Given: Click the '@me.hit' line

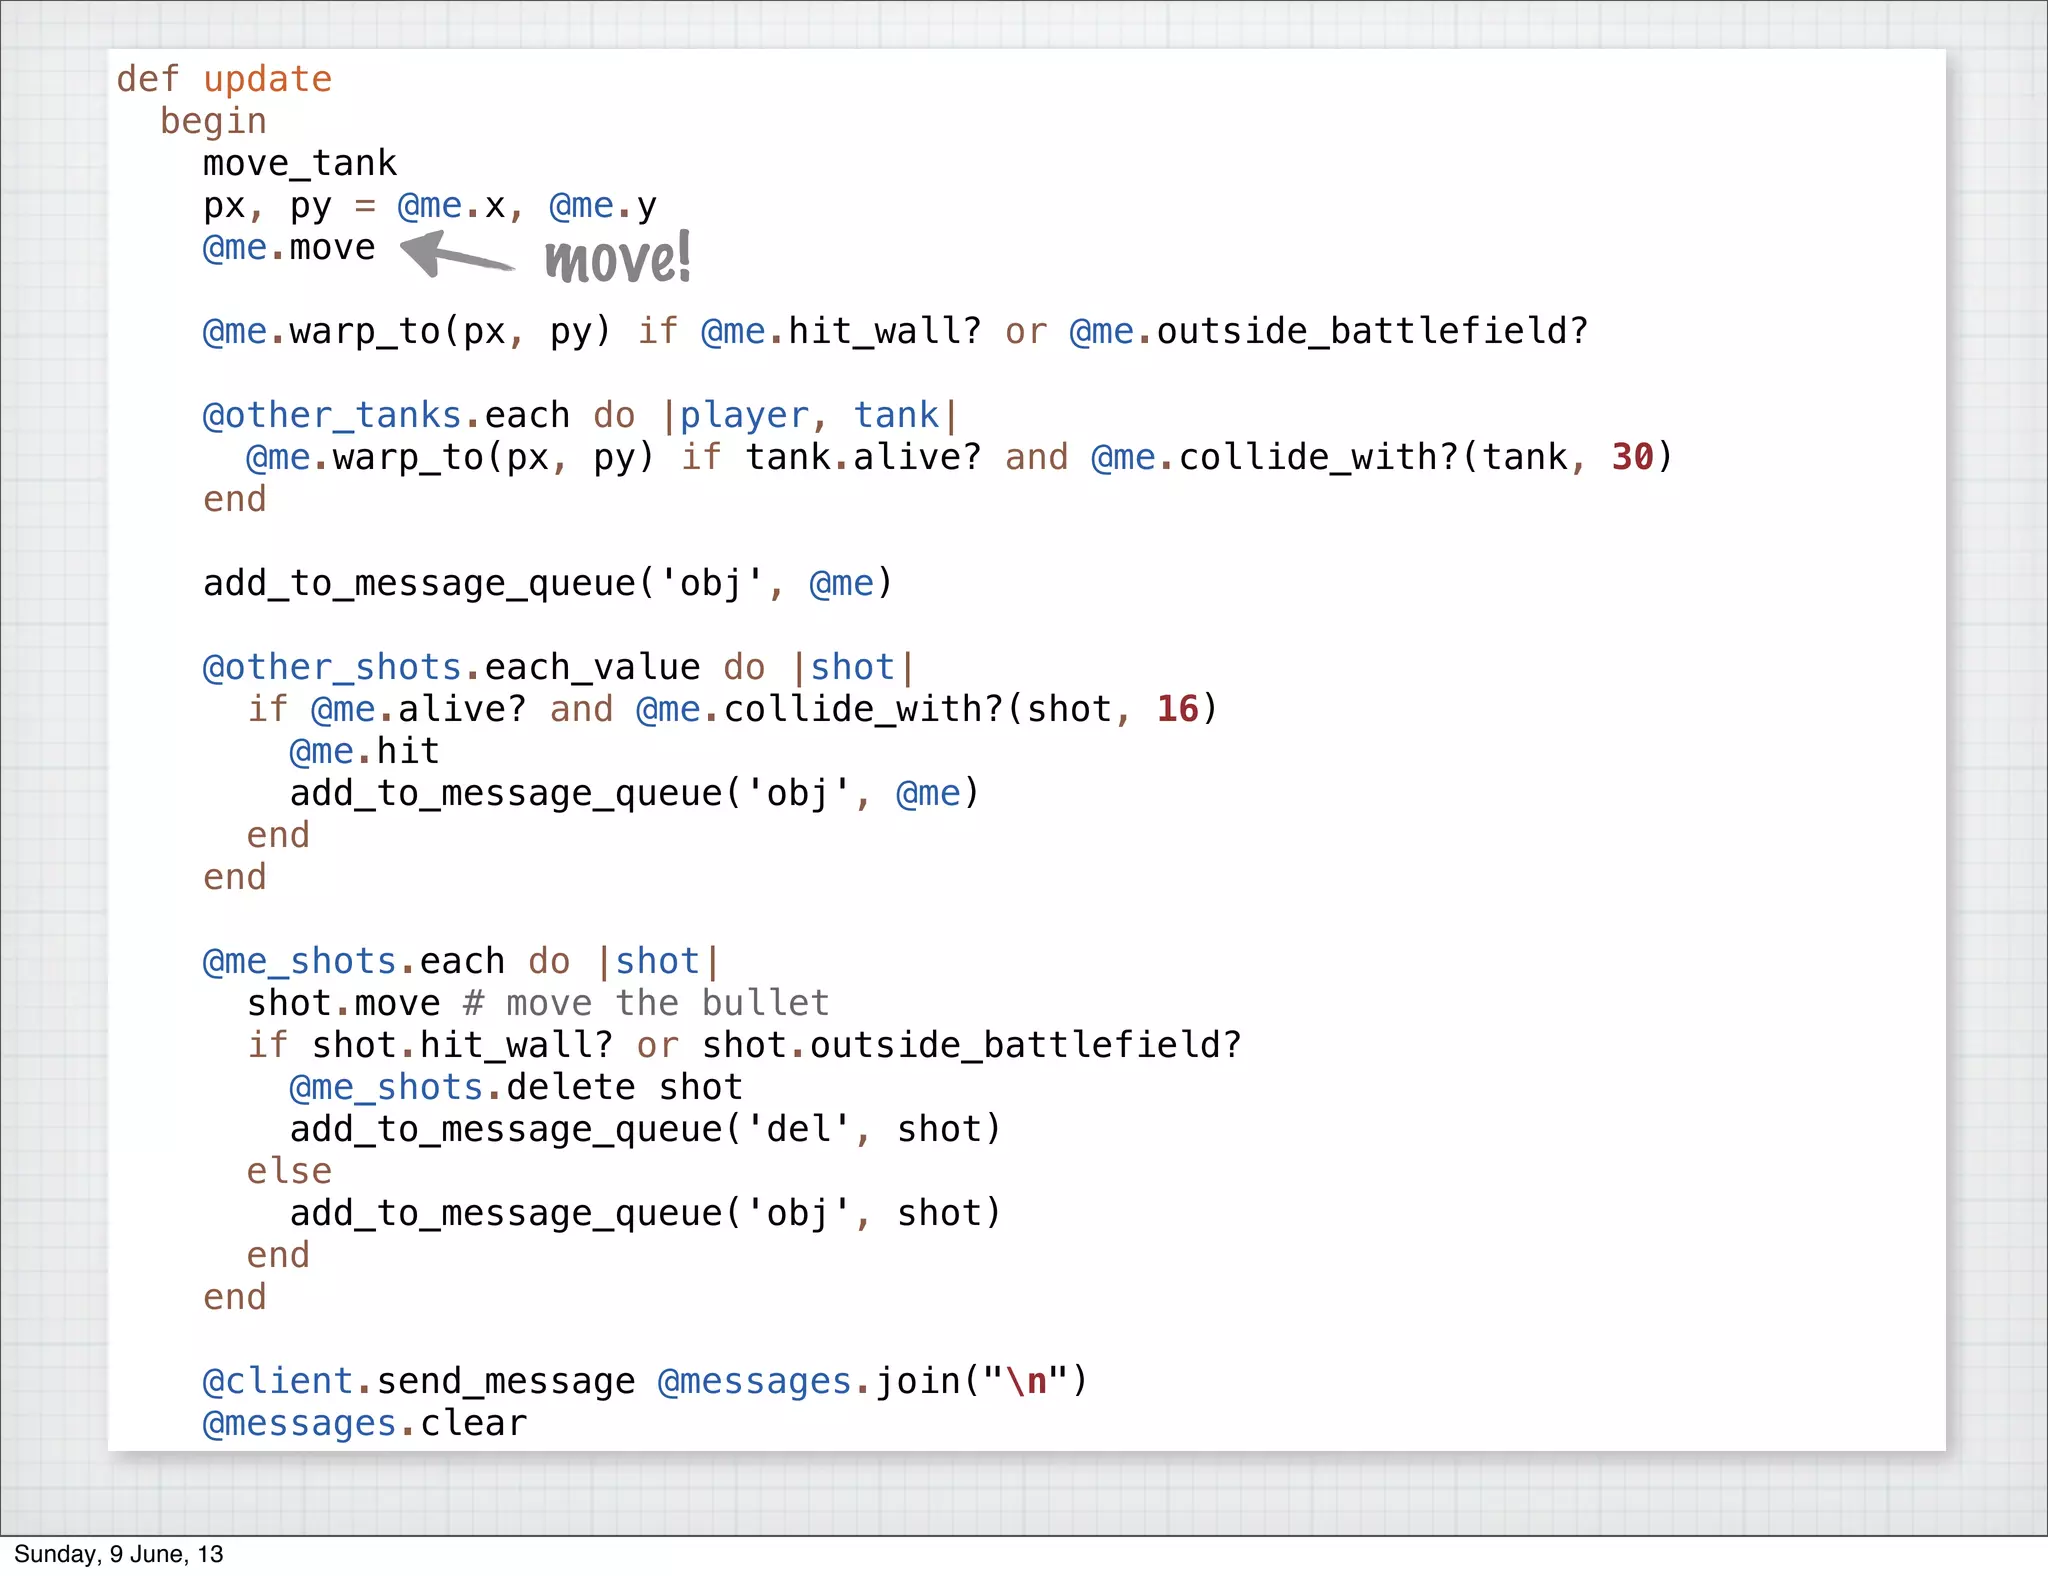Looking at the screenshot, I should (364, 751).
